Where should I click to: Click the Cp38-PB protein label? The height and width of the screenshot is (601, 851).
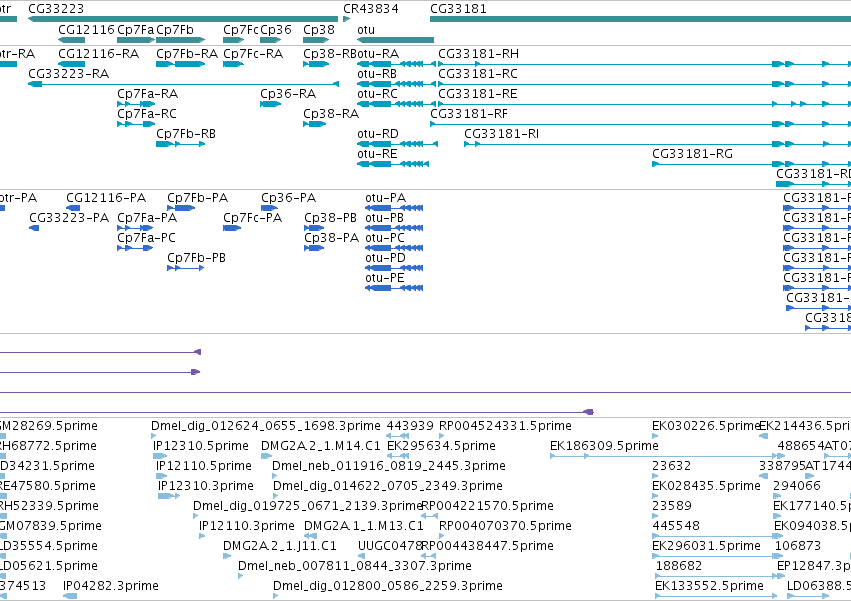point(331,218)
